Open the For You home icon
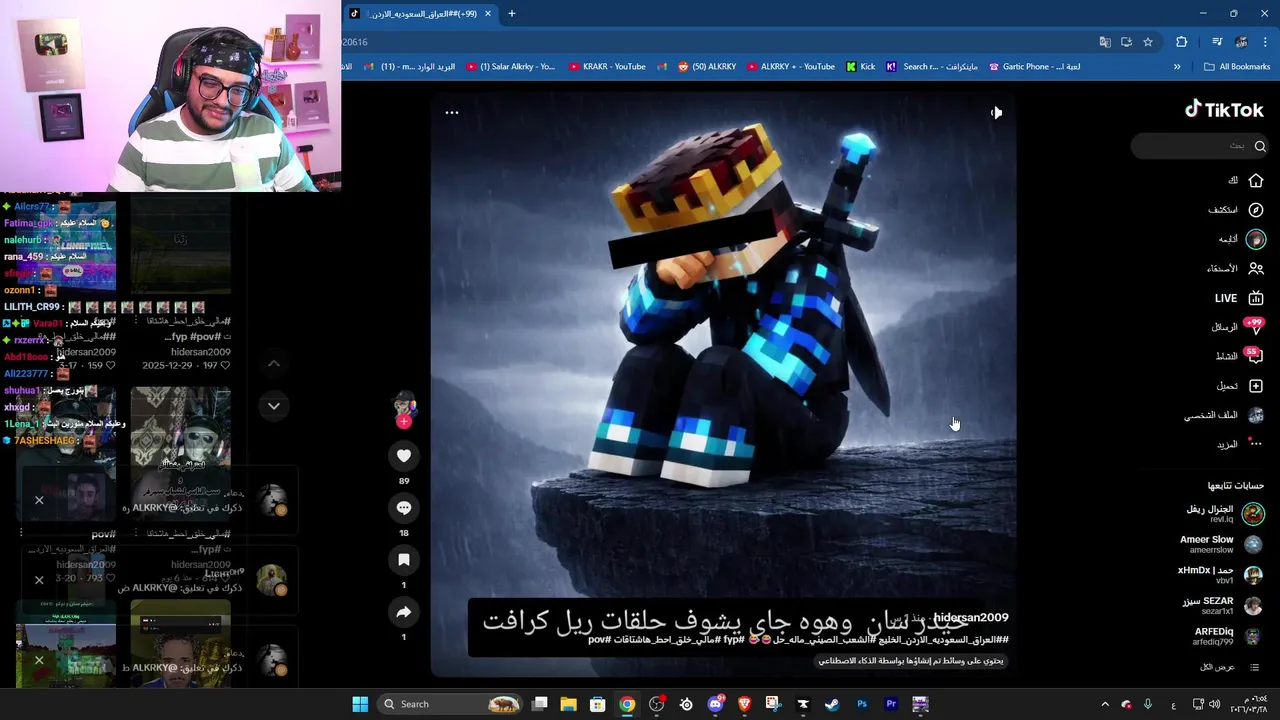This screenshot has height=720, width=1280. (1256, 181)
